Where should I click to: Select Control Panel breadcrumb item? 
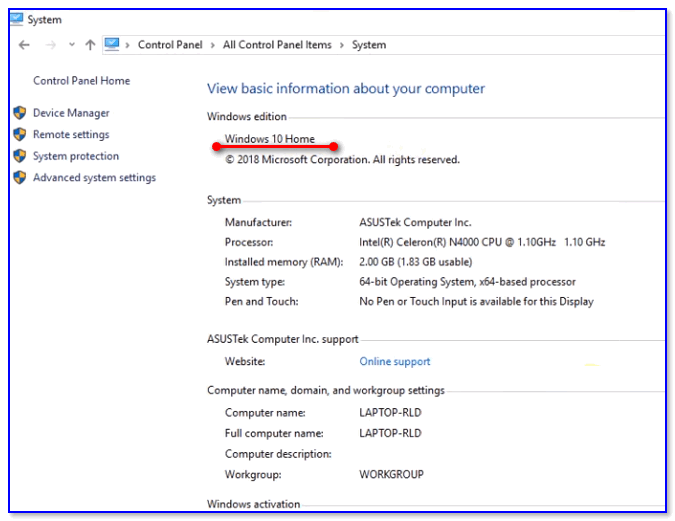[170, 45]
